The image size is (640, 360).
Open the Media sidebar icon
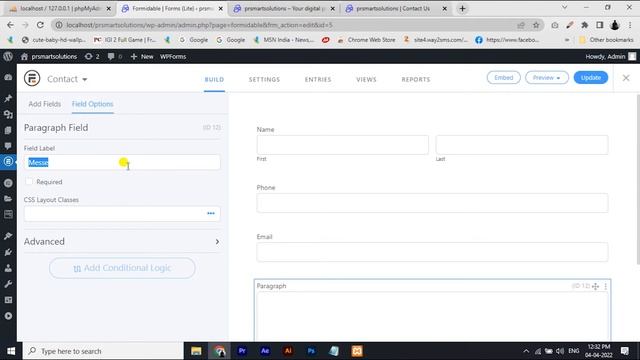[x=8, y=114]
